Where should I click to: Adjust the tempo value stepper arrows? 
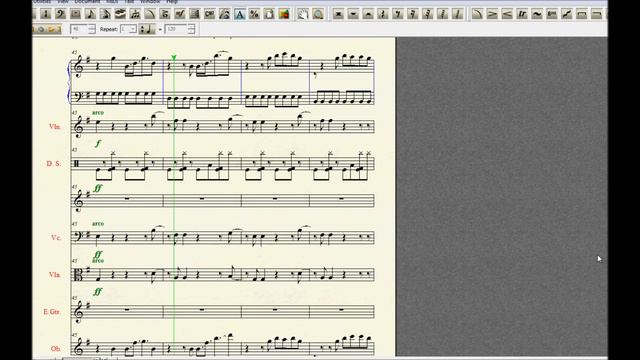(x=191, y=29)
